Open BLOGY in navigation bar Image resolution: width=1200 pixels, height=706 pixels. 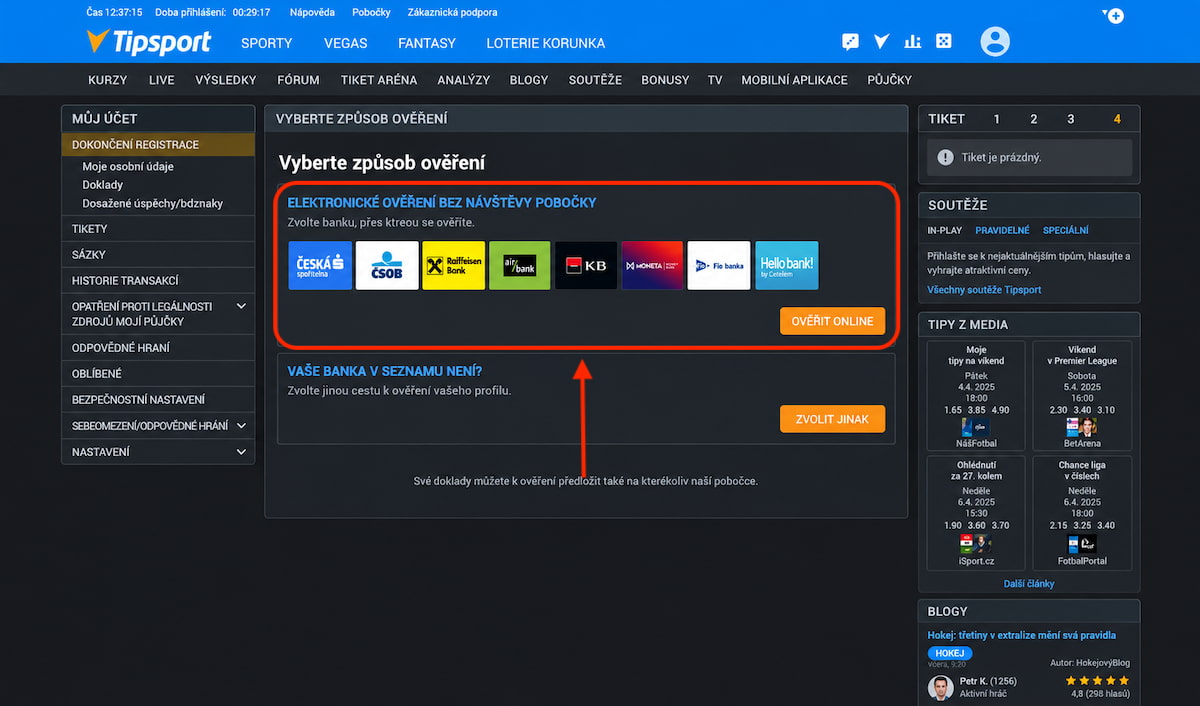pos(529,80)
